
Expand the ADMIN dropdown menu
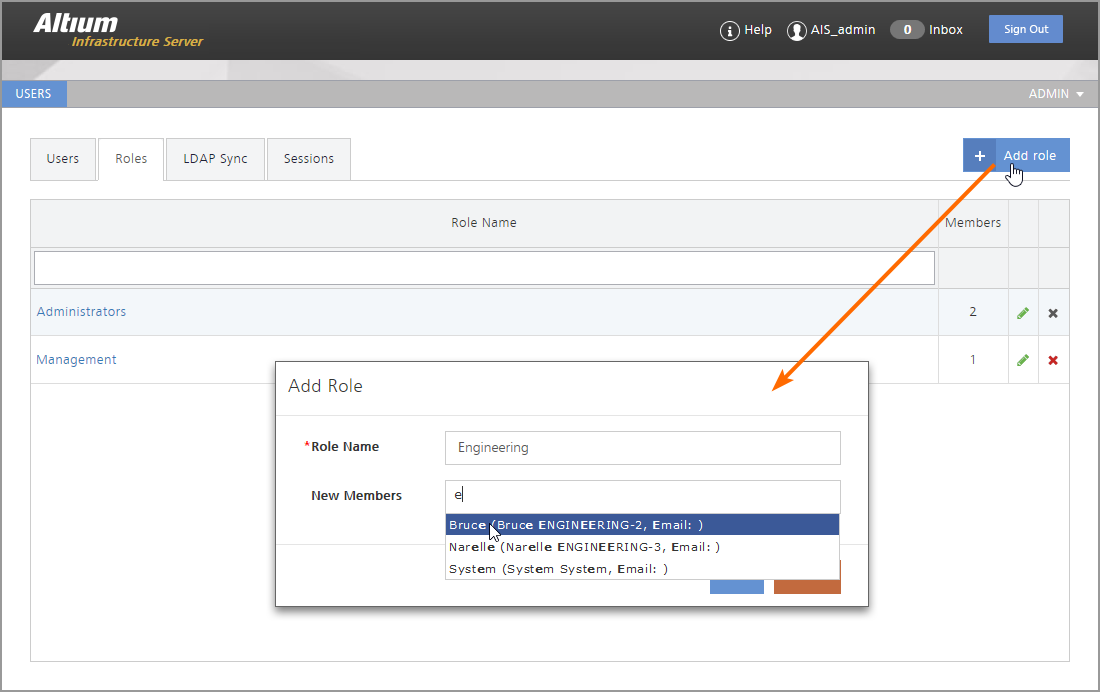click(x=1056, y=94)
